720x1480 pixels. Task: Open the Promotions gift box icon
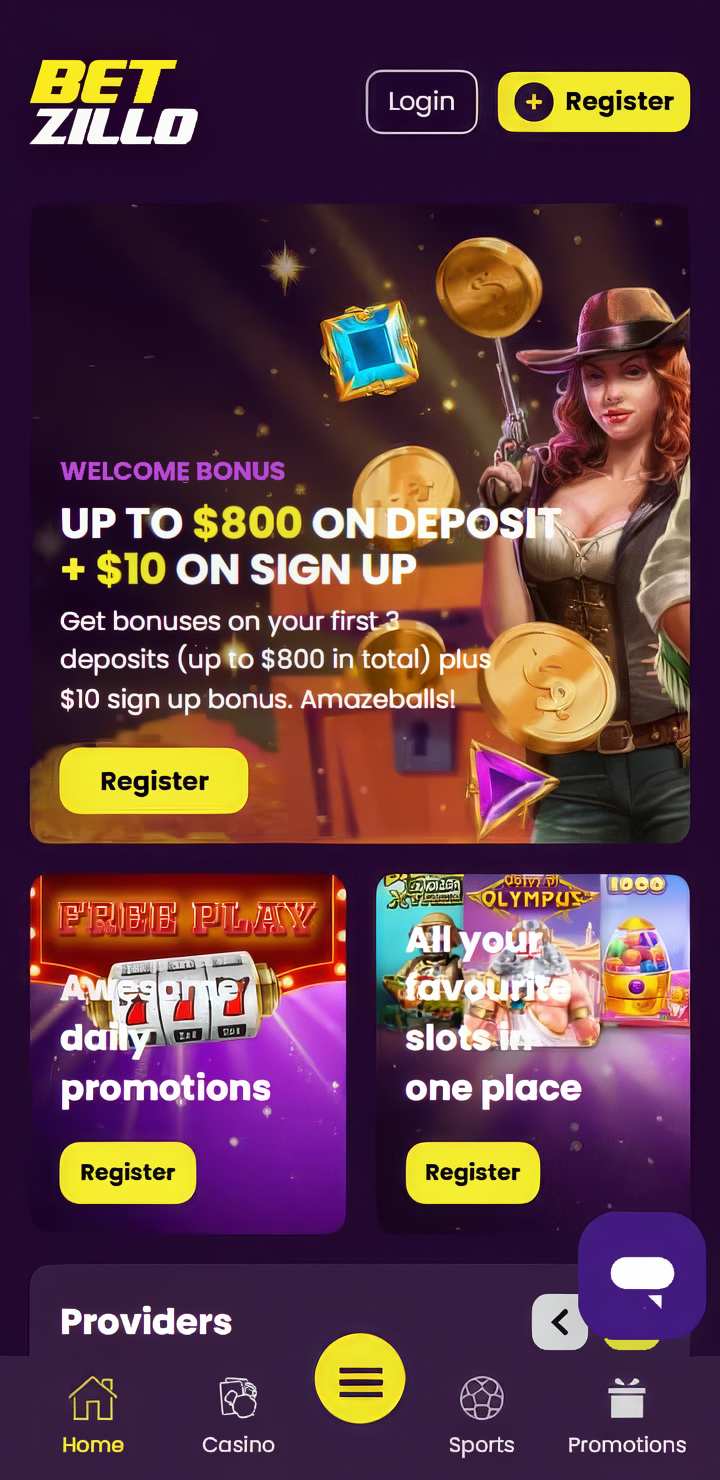pos(627,1397)
